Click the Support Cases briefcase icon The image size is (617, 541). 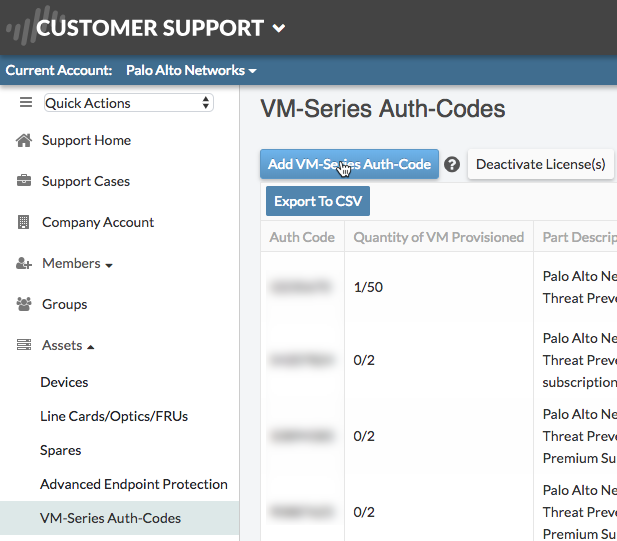pyautogui.click(x=24, y=182)
